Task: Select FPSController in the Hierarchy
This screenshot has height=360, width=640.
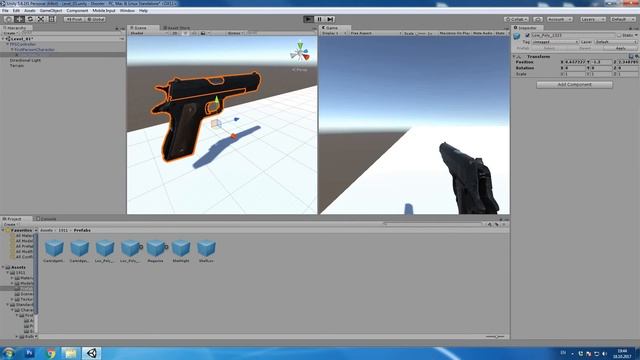Action: pos(23,44)
